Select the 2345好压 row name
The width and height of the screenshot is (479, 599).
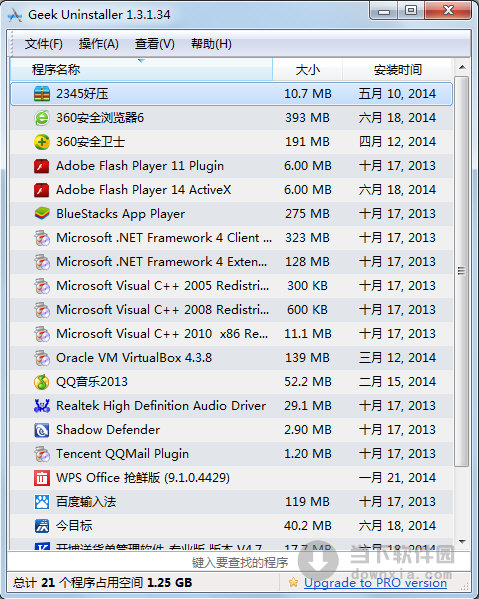(x=82, y=94)
